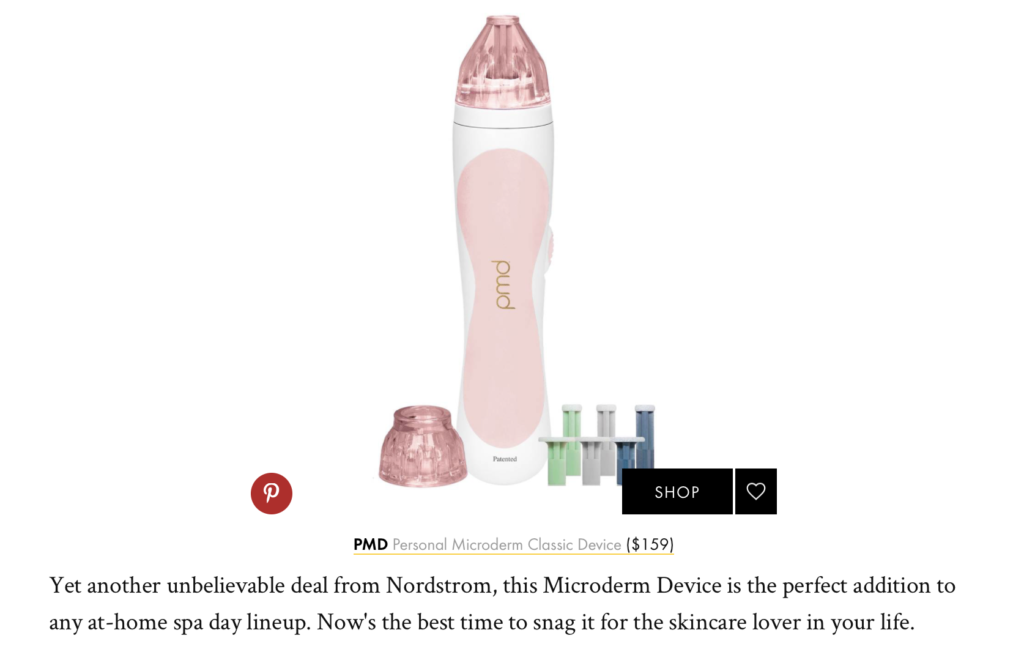Click the black SHOP button

click(677, 491)
